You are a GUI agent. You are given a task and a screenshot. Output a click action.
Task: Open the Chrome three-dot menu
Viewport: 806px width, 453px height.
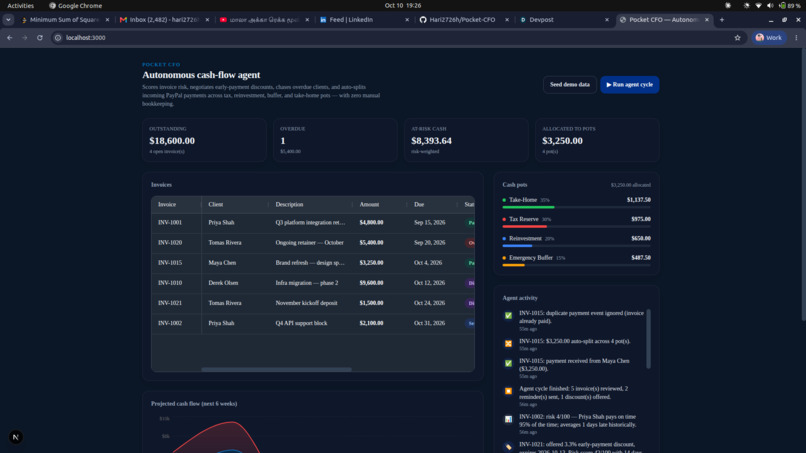coord(796,38)
